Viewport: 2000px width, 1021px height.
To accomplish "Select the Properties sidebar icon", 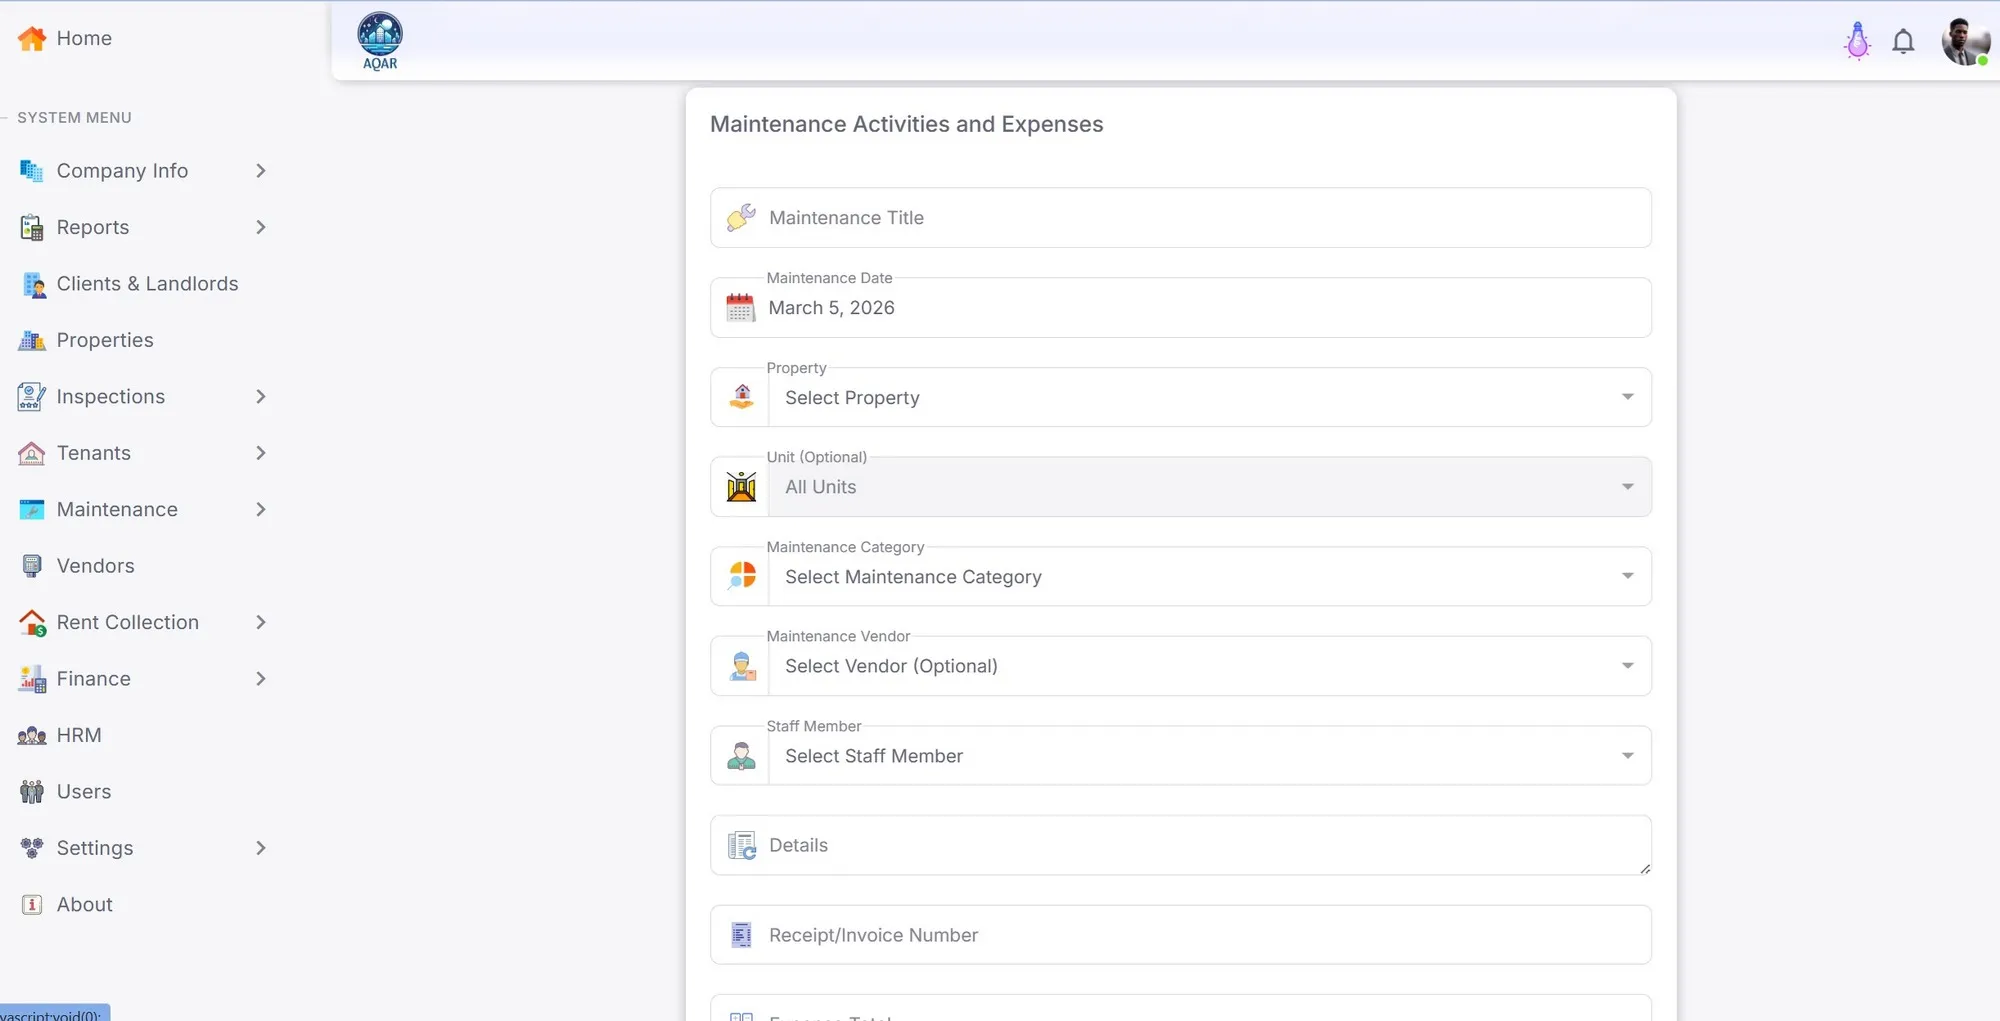I will click(31, 340).
